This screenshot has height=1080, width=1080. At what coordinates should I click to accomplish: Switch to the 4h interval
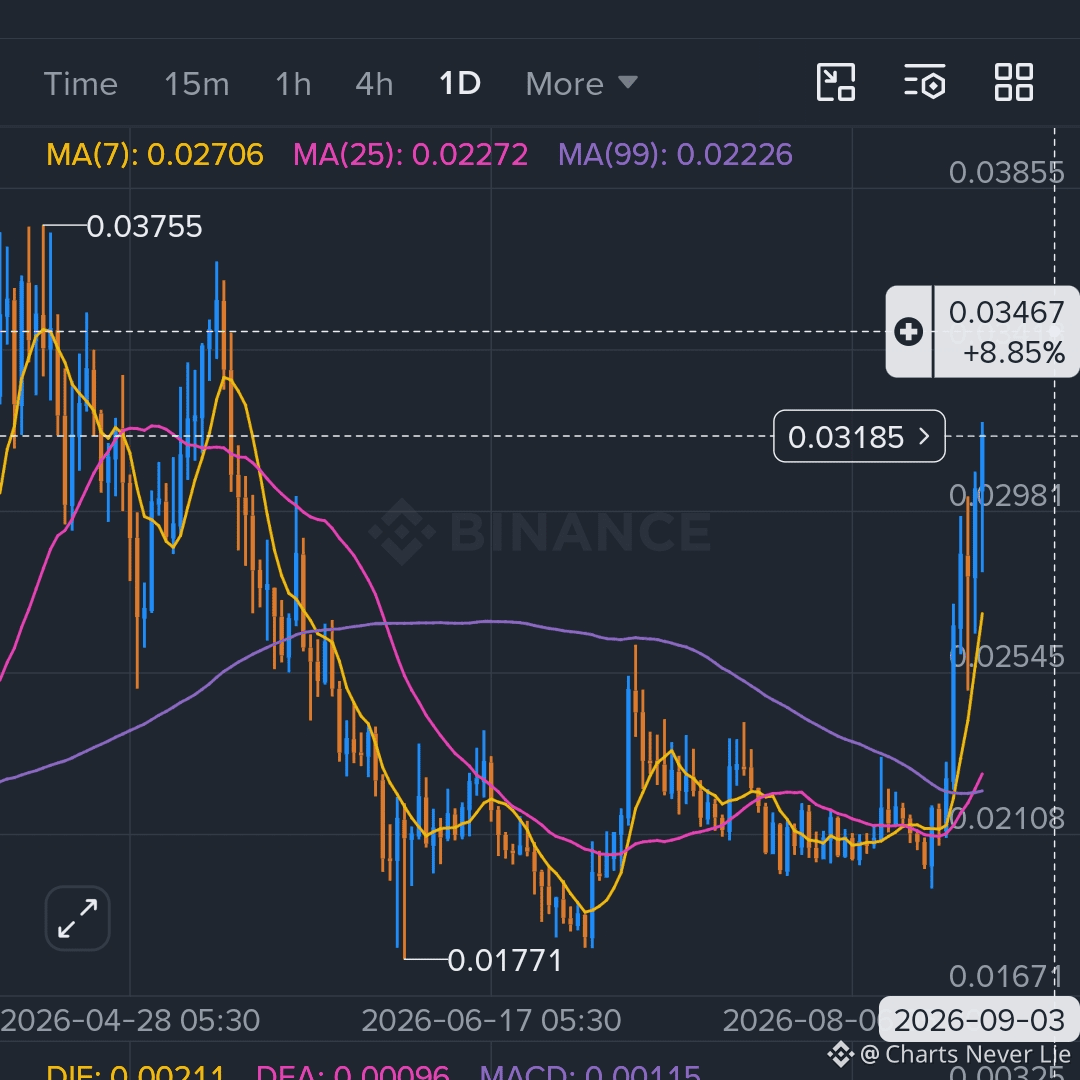point(374,84)
